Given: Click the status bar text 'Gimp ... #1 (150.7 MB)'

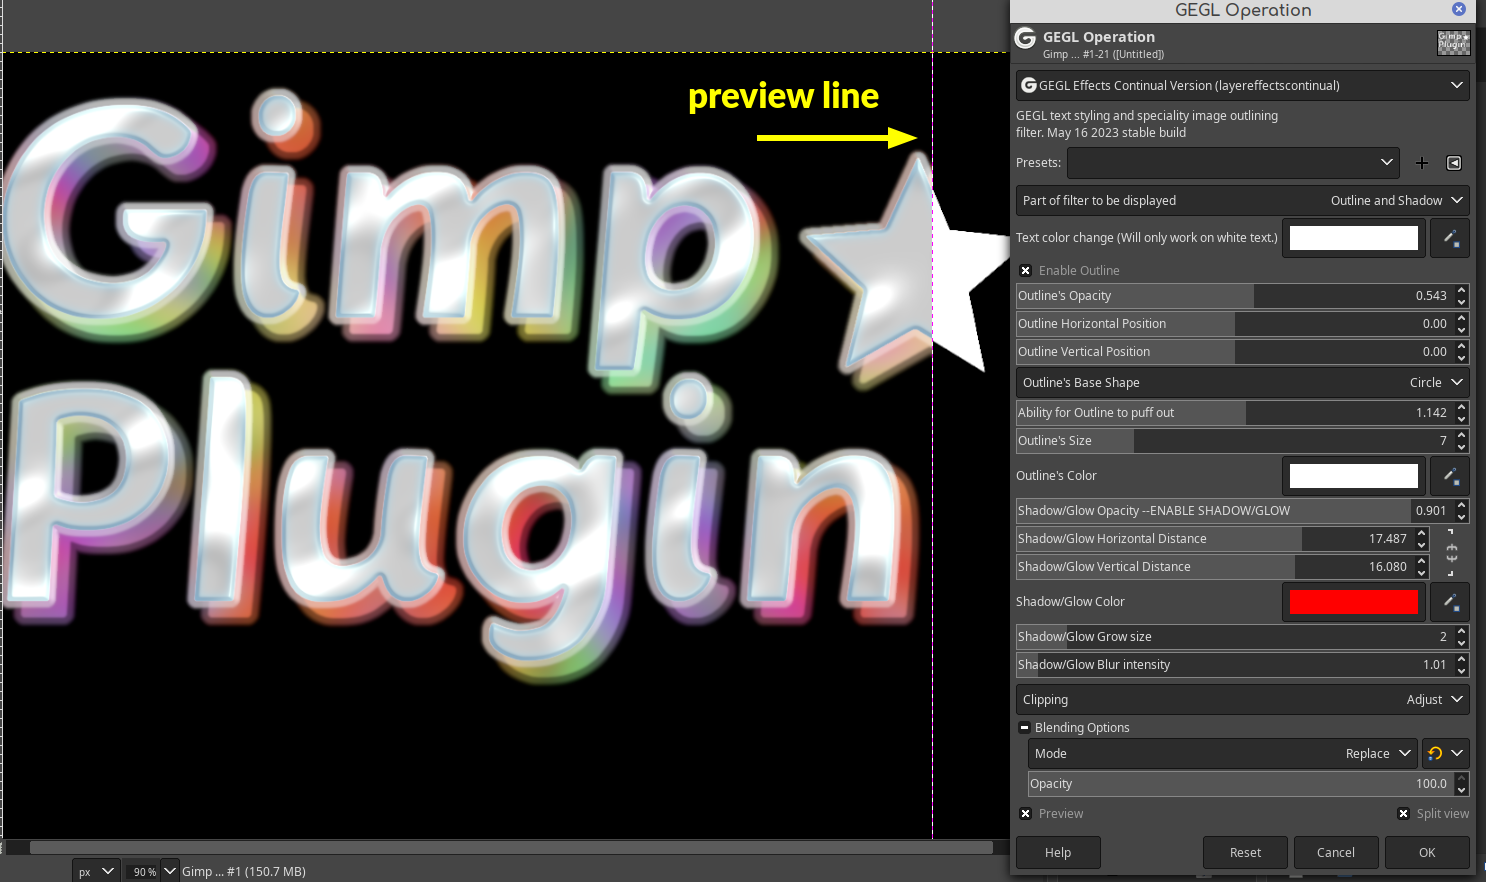Looking at the screenshot, I should pyautogui.click(x=243, y=871).
